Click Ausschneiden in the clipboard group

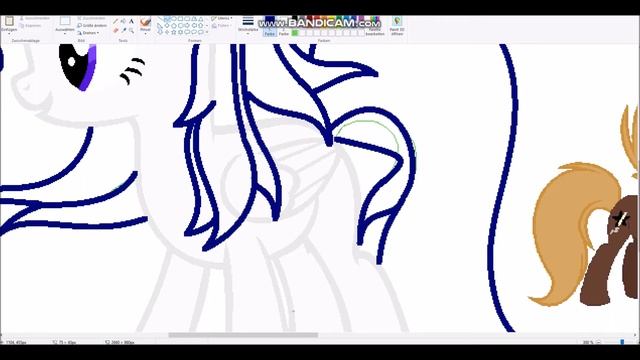(x=35, y=18)
